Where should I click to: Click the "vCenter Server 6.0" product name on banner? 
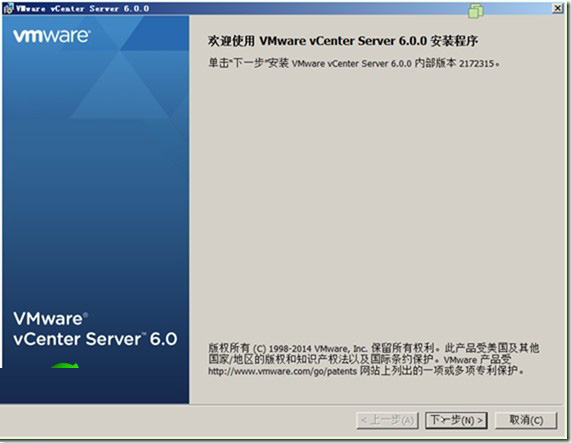click(x=95, y=339)
